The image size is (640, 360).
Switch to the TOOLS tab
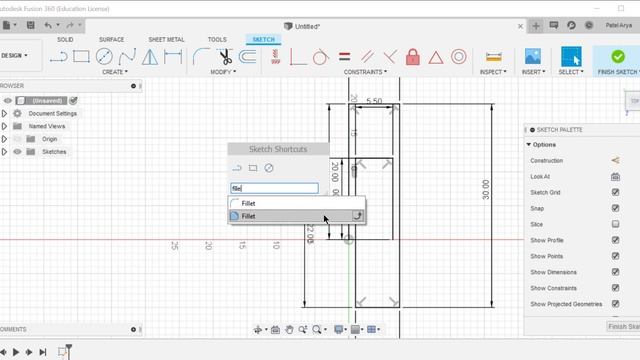point(217,40)
